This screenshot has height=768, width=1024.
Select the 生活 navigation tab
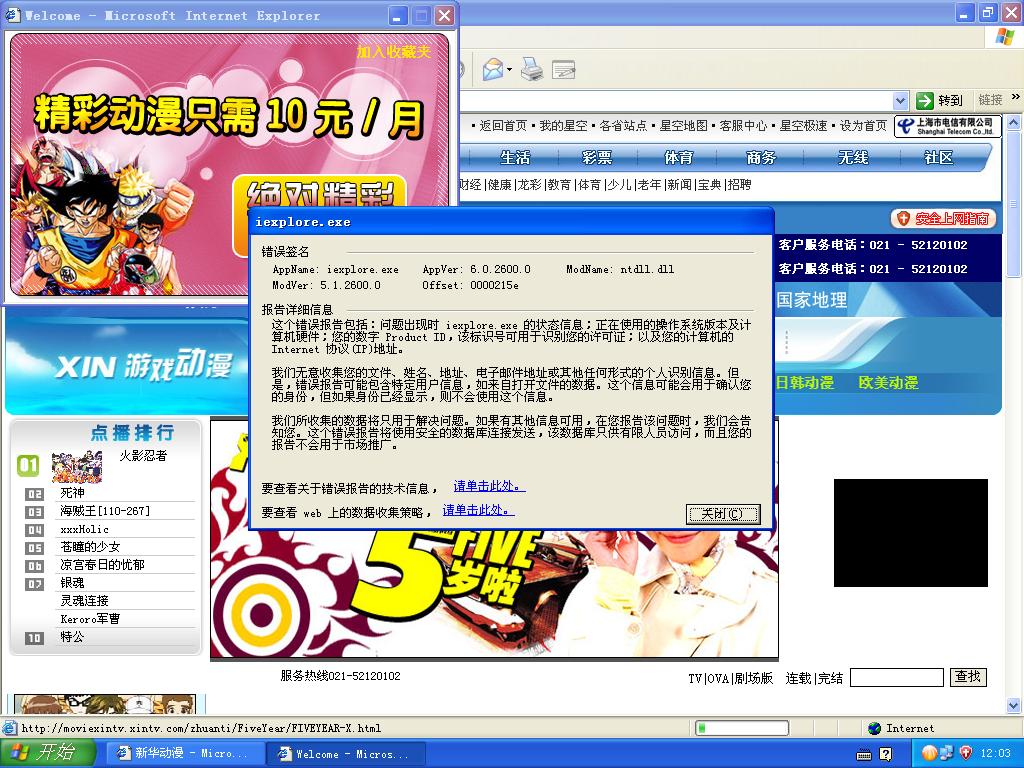tap(515, 157)
